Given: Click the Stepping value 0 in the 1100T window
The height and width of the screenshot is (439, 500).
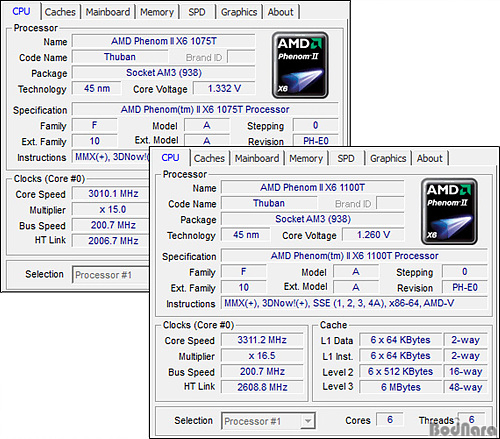Looking at the screenshot, I should [465, 271].
